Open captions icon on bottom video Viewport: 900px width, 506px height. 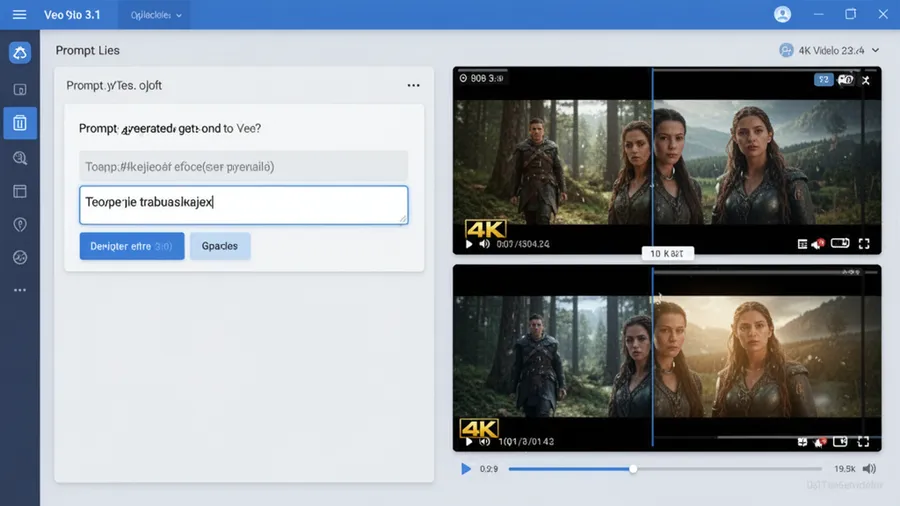(802, 442)
